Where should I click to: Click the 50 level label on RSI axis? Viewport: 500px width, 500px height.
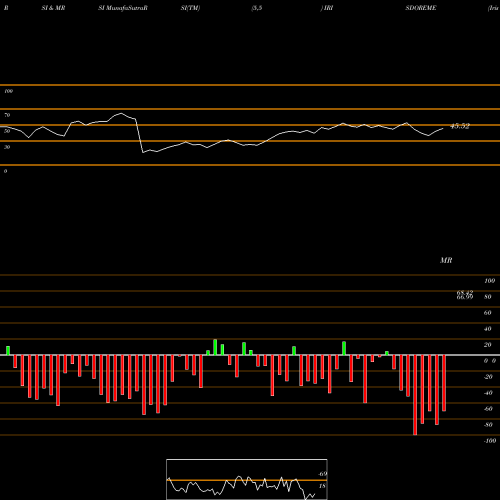(7, 131)
